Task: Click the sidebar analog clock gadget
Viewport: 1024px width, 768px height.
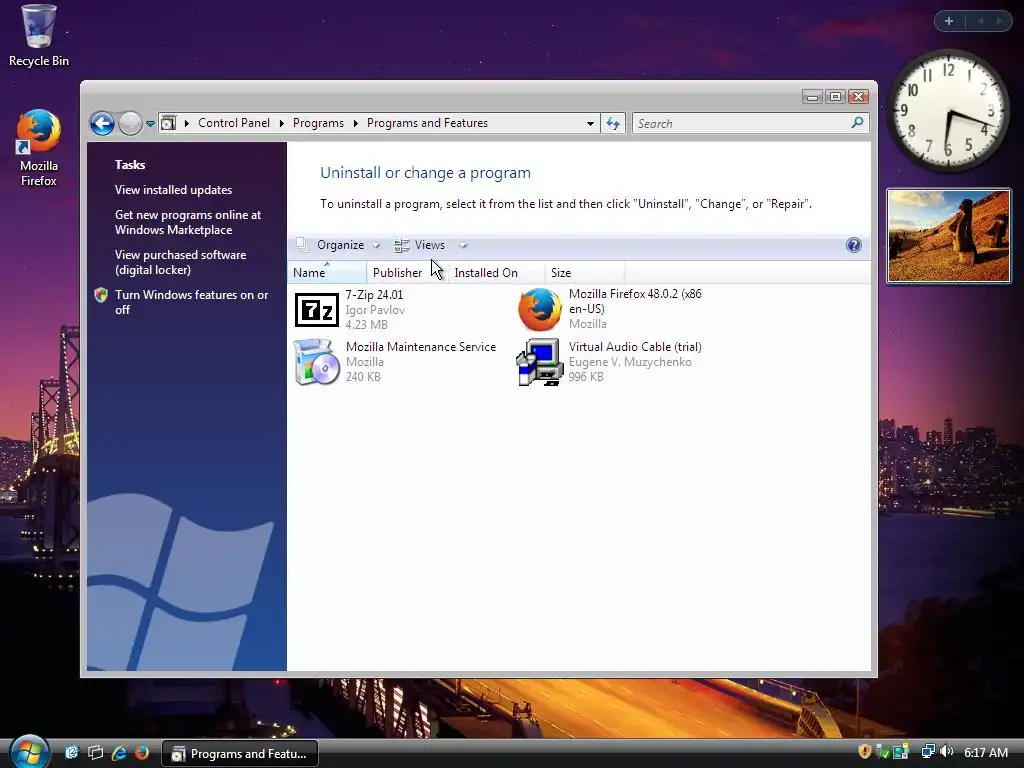Action: pos(948,111)
